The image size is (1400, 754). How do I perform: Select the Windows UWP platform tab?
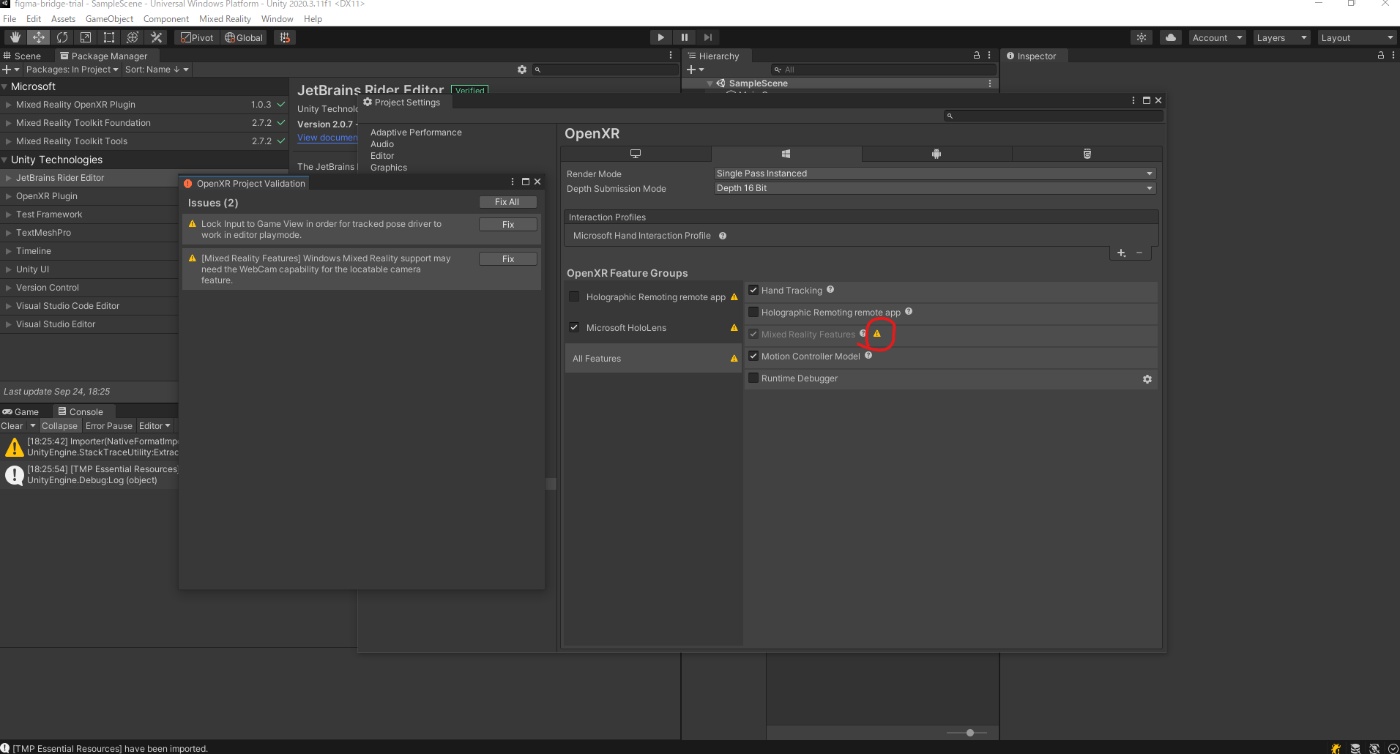[x=786, y=154]
